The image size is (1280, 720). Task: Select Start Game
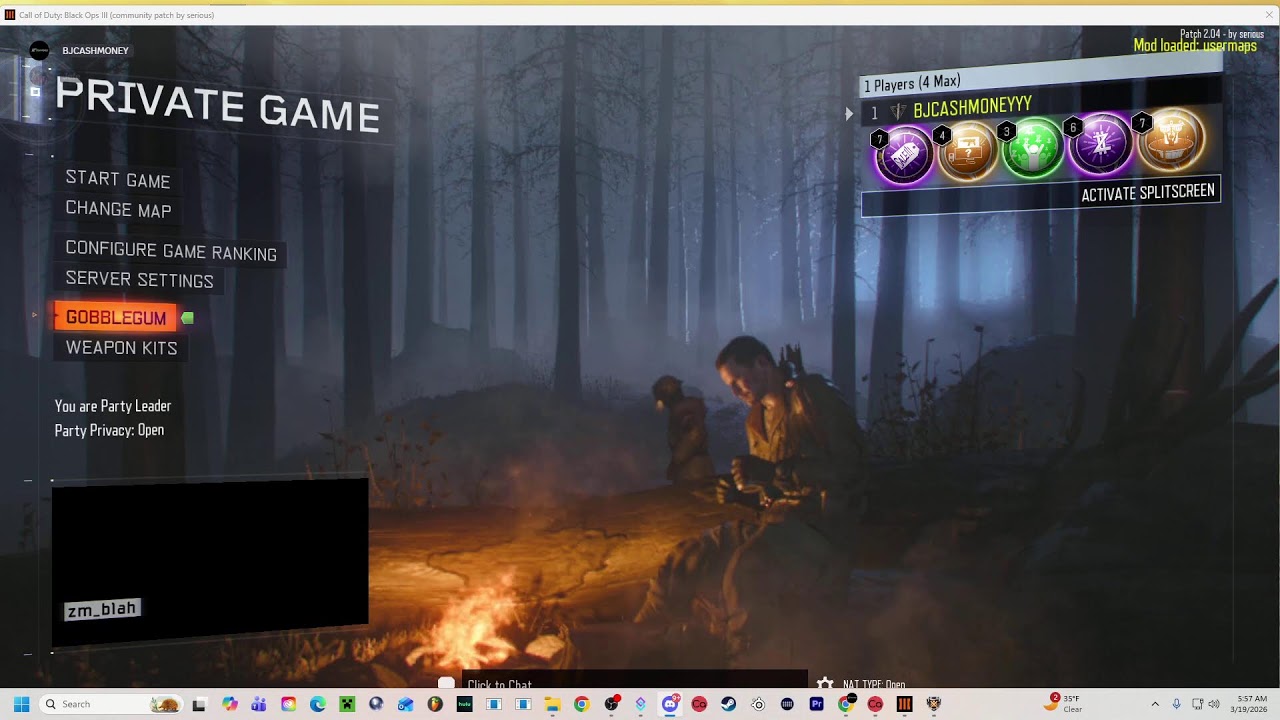(x=118, y=180)
